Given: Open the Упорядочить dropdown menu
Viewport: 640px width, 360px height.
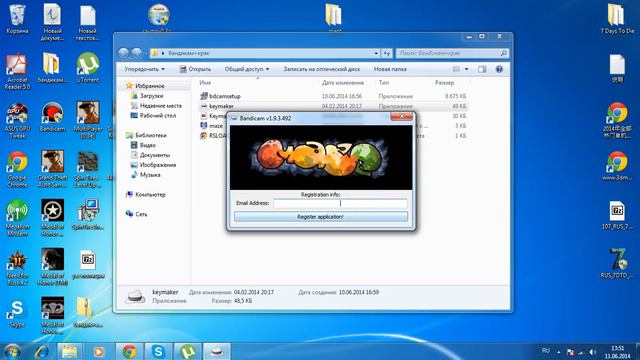Looking at the screenshot, I should pos(144,69).
